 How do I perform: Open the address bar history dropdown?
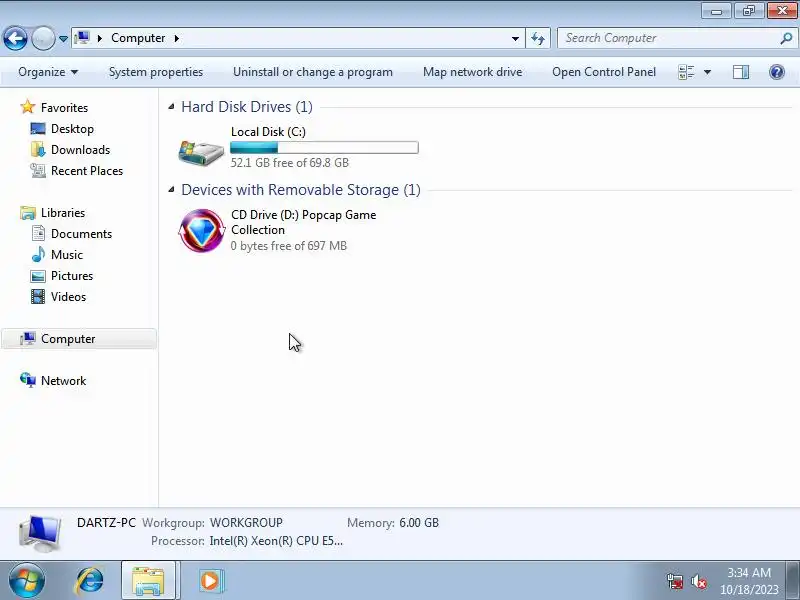(x=515, y=38)
